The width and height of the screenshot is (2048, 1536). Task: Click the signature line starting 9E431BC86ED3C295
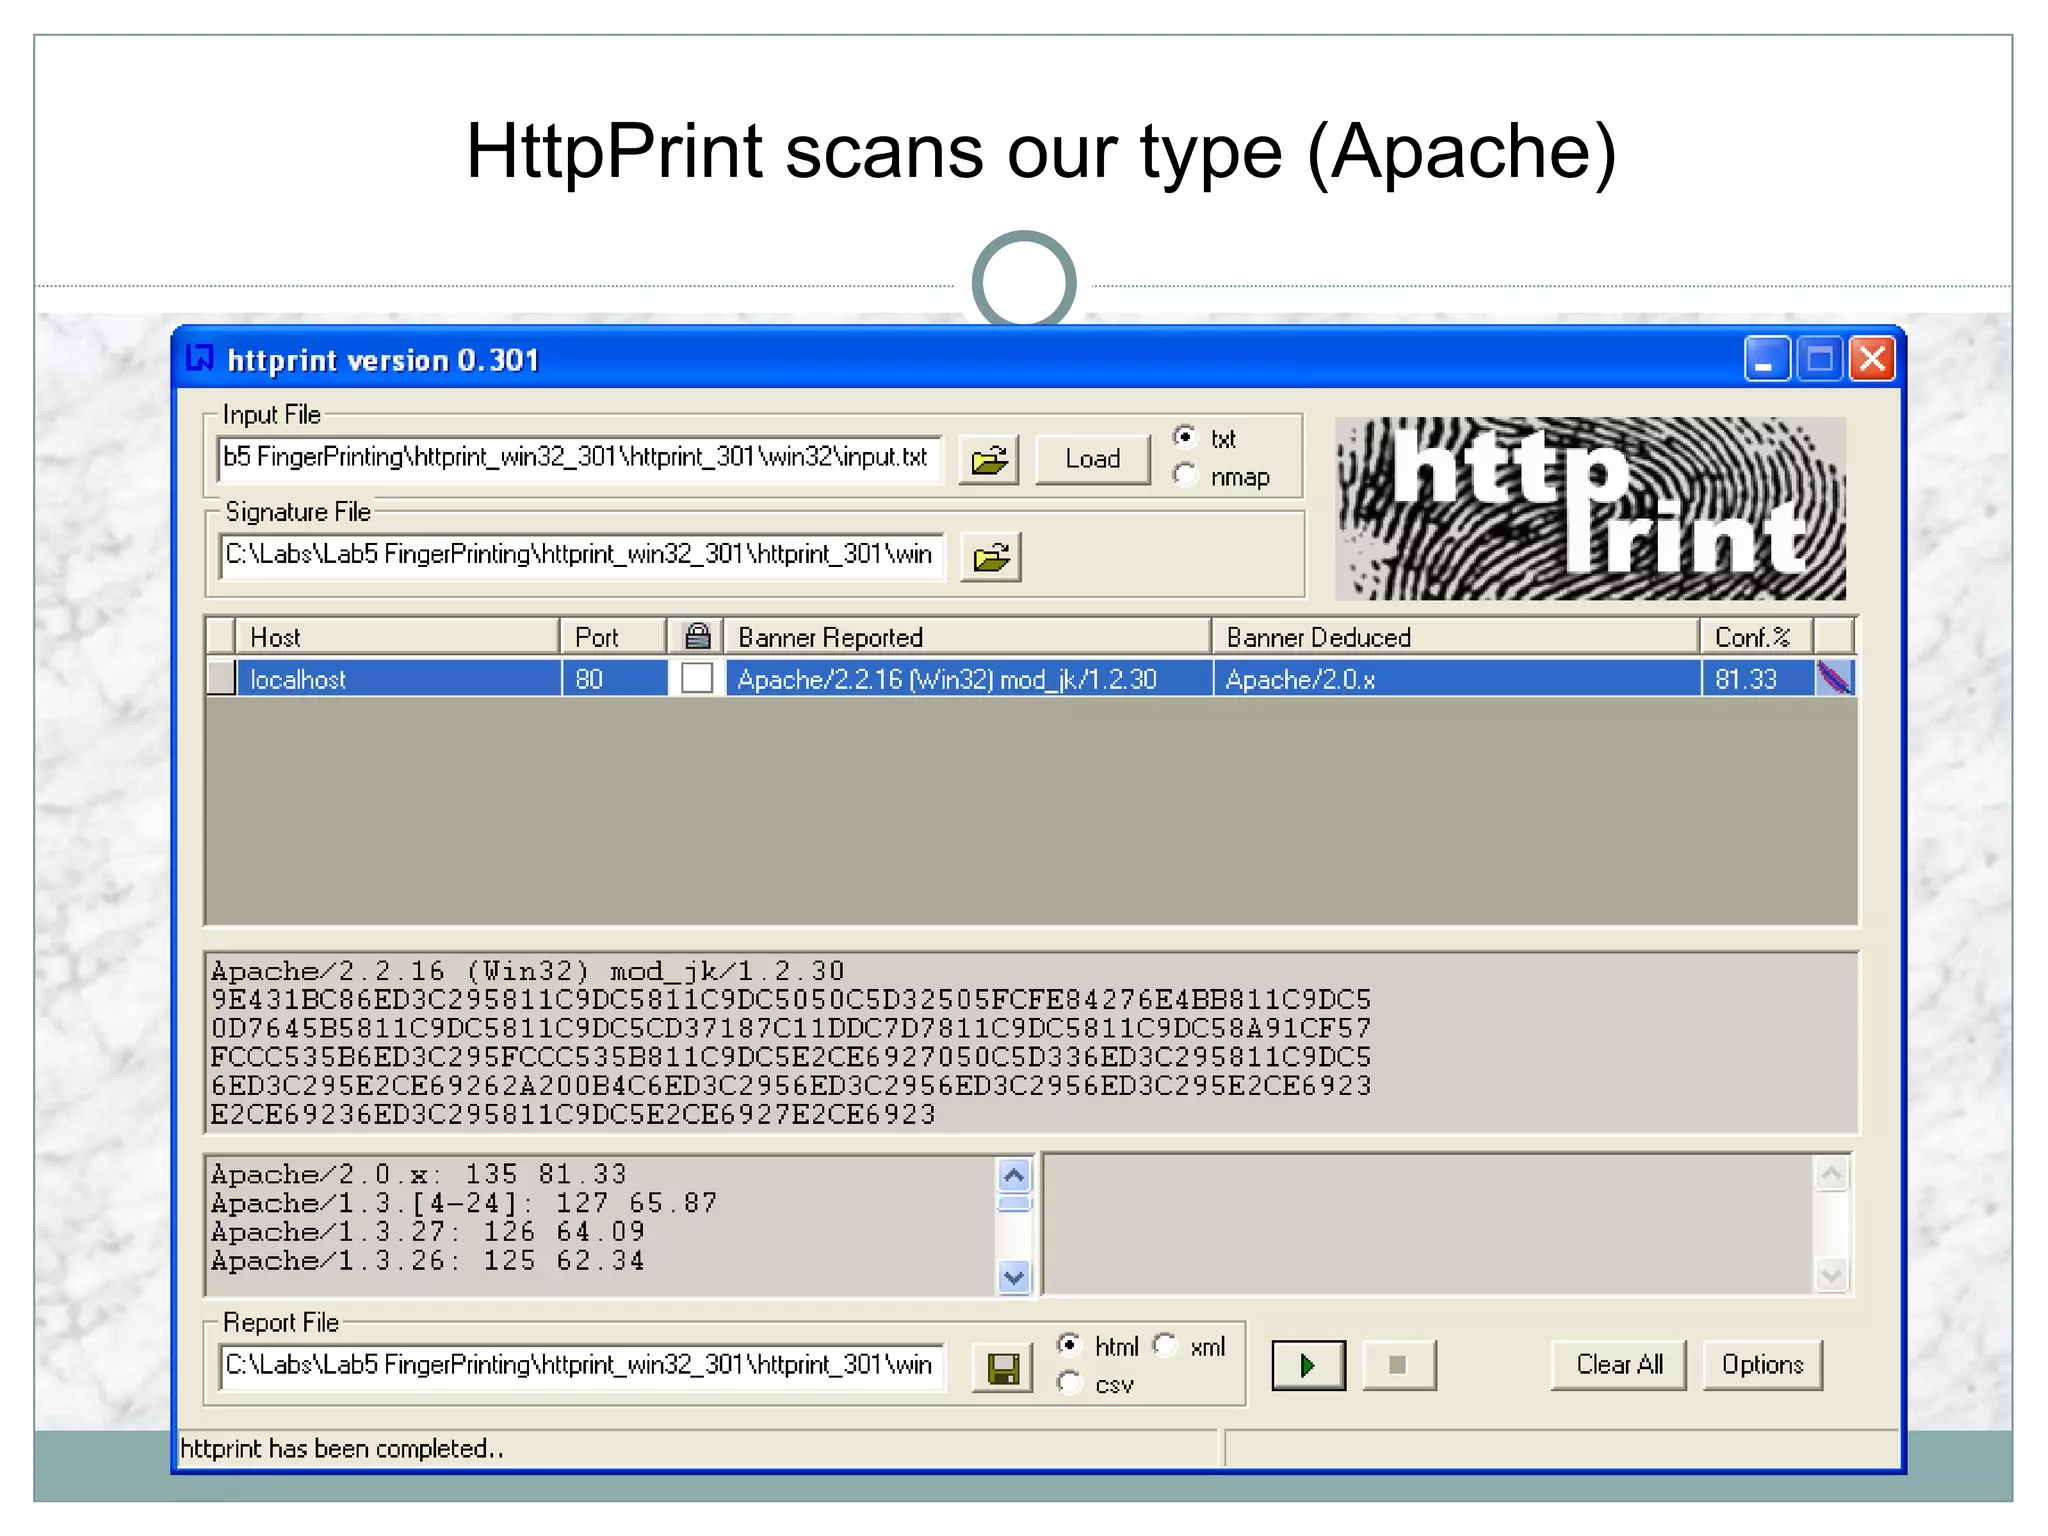click(791, 999)
